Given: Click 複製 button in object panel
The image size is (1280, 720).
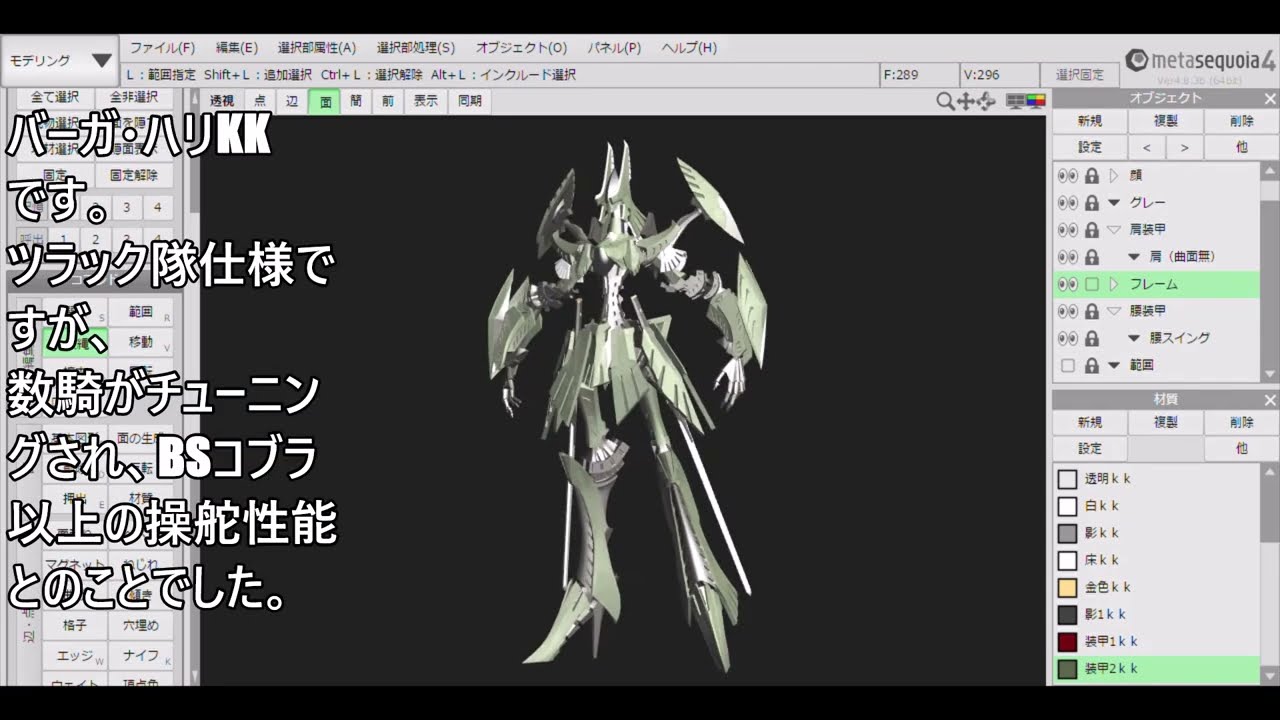Looking at the screenshot, I should [x=1165, y=120].
